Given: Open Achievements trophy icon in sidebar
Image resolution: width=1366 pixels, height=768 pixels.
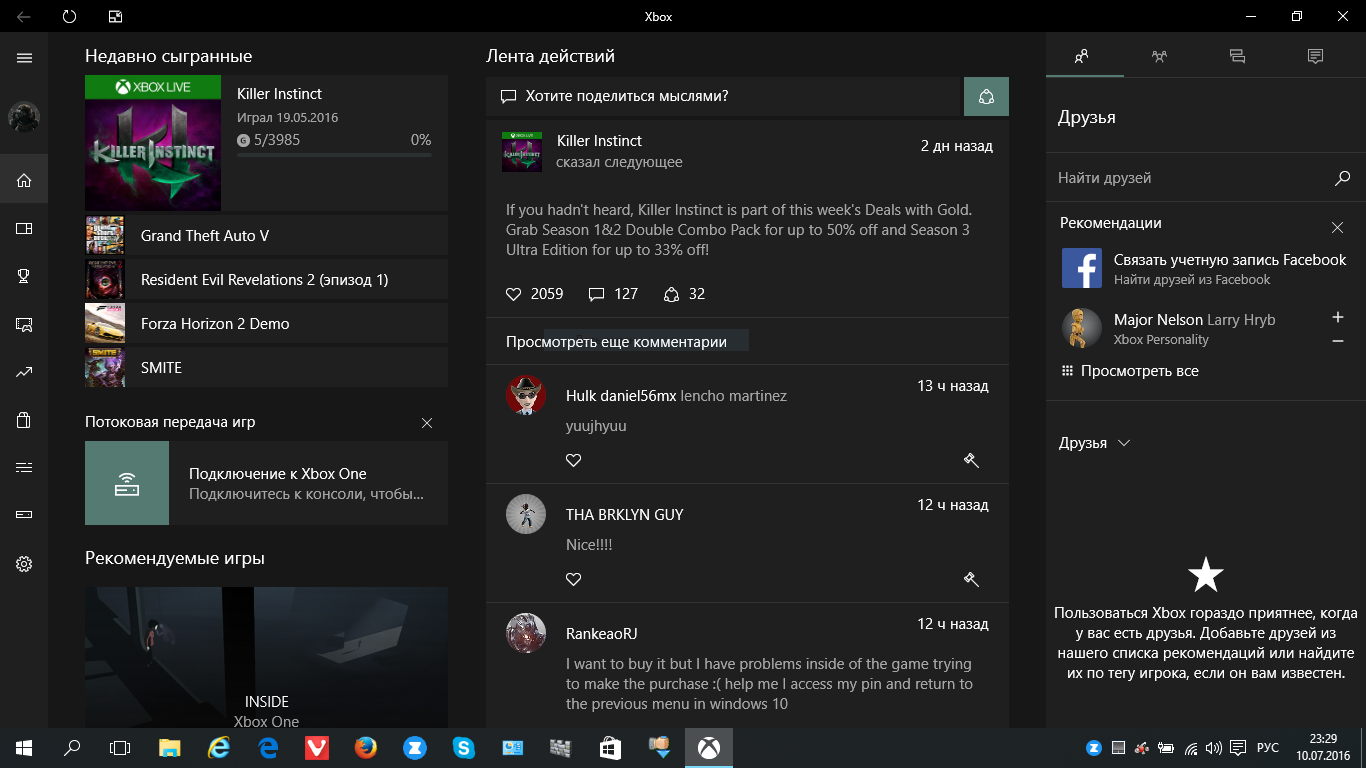Looking at the screenshot, I should click(x=24, y=276).
